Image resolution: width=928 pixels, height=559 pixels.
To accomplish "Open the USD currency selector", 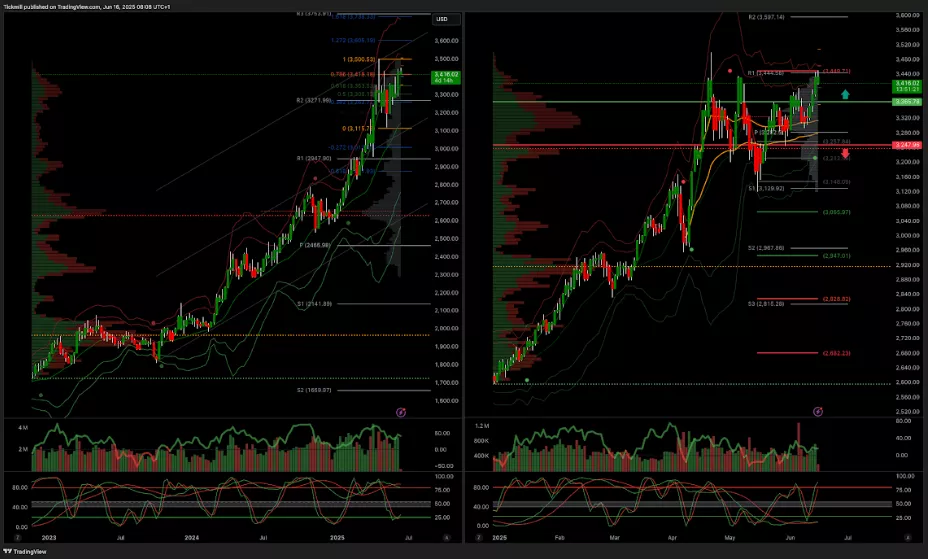I will [x=440, y=19].
